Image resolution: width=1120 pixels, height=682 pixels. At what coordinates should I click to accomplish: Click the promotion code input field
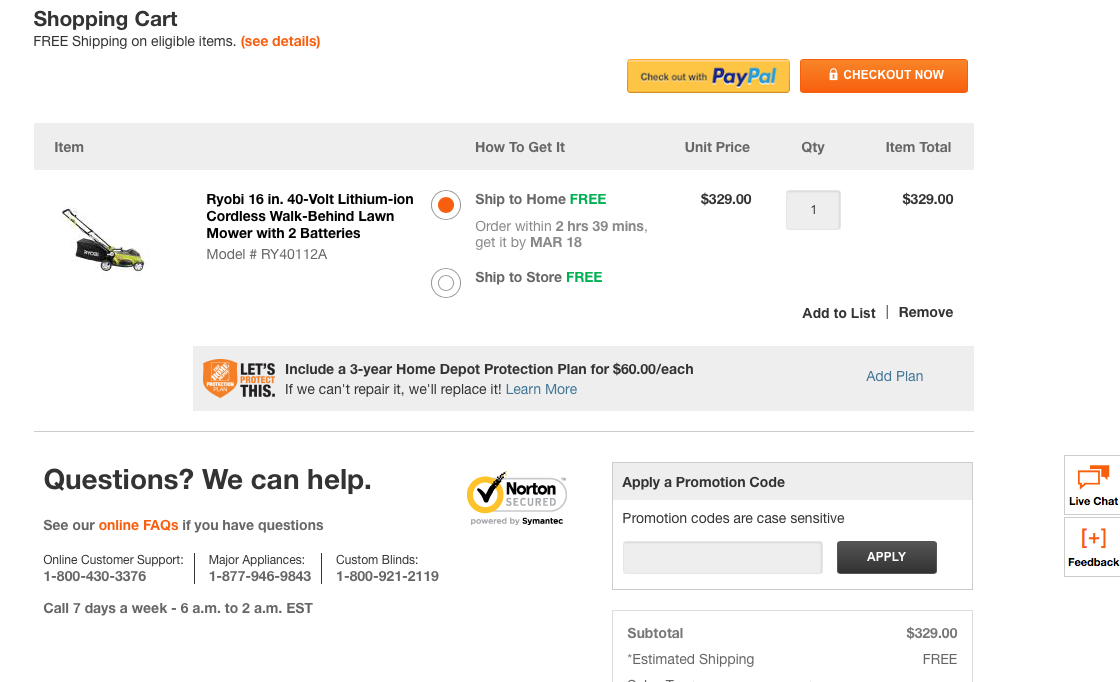[x=722, y=557]
